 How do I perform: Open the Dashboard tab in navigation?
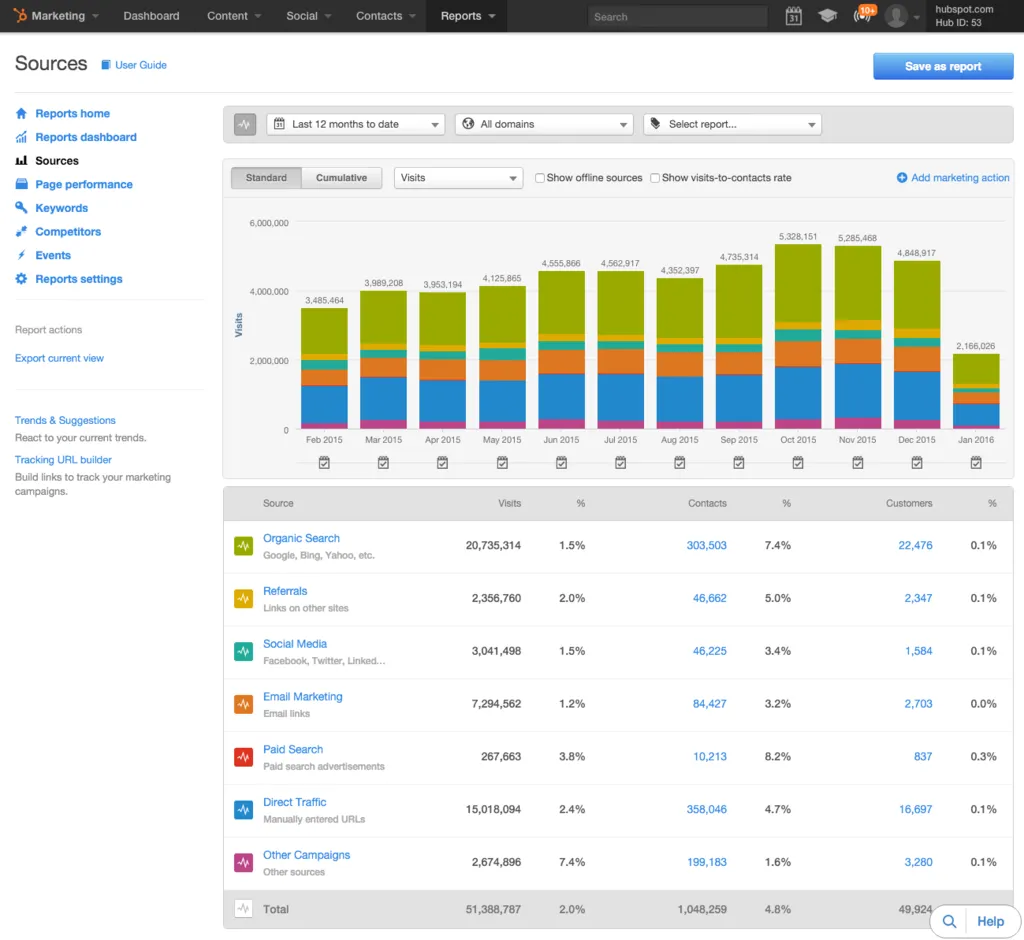[152, 16]
